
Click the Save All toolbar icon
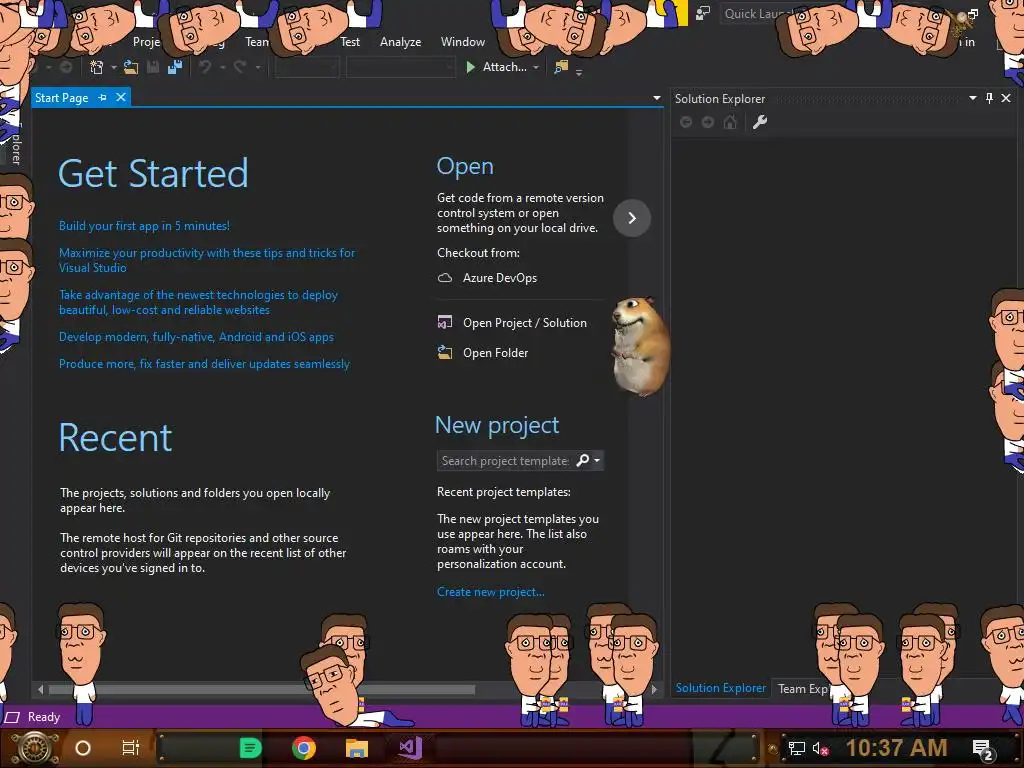(175, 67)
